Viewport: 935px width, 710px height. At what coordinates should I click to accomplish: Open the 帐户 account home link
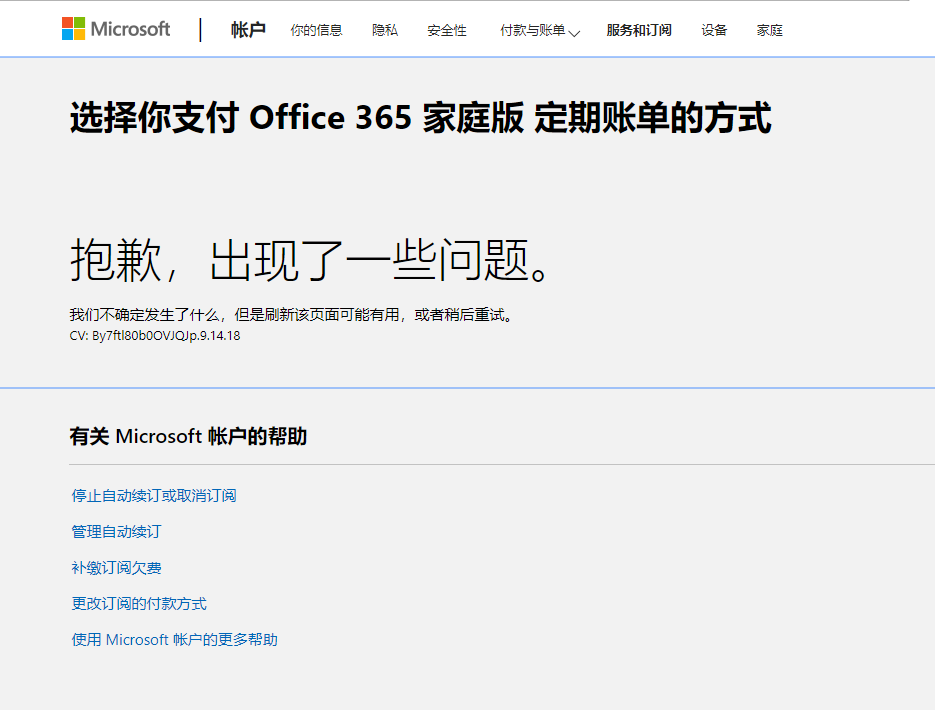(249, 30)
